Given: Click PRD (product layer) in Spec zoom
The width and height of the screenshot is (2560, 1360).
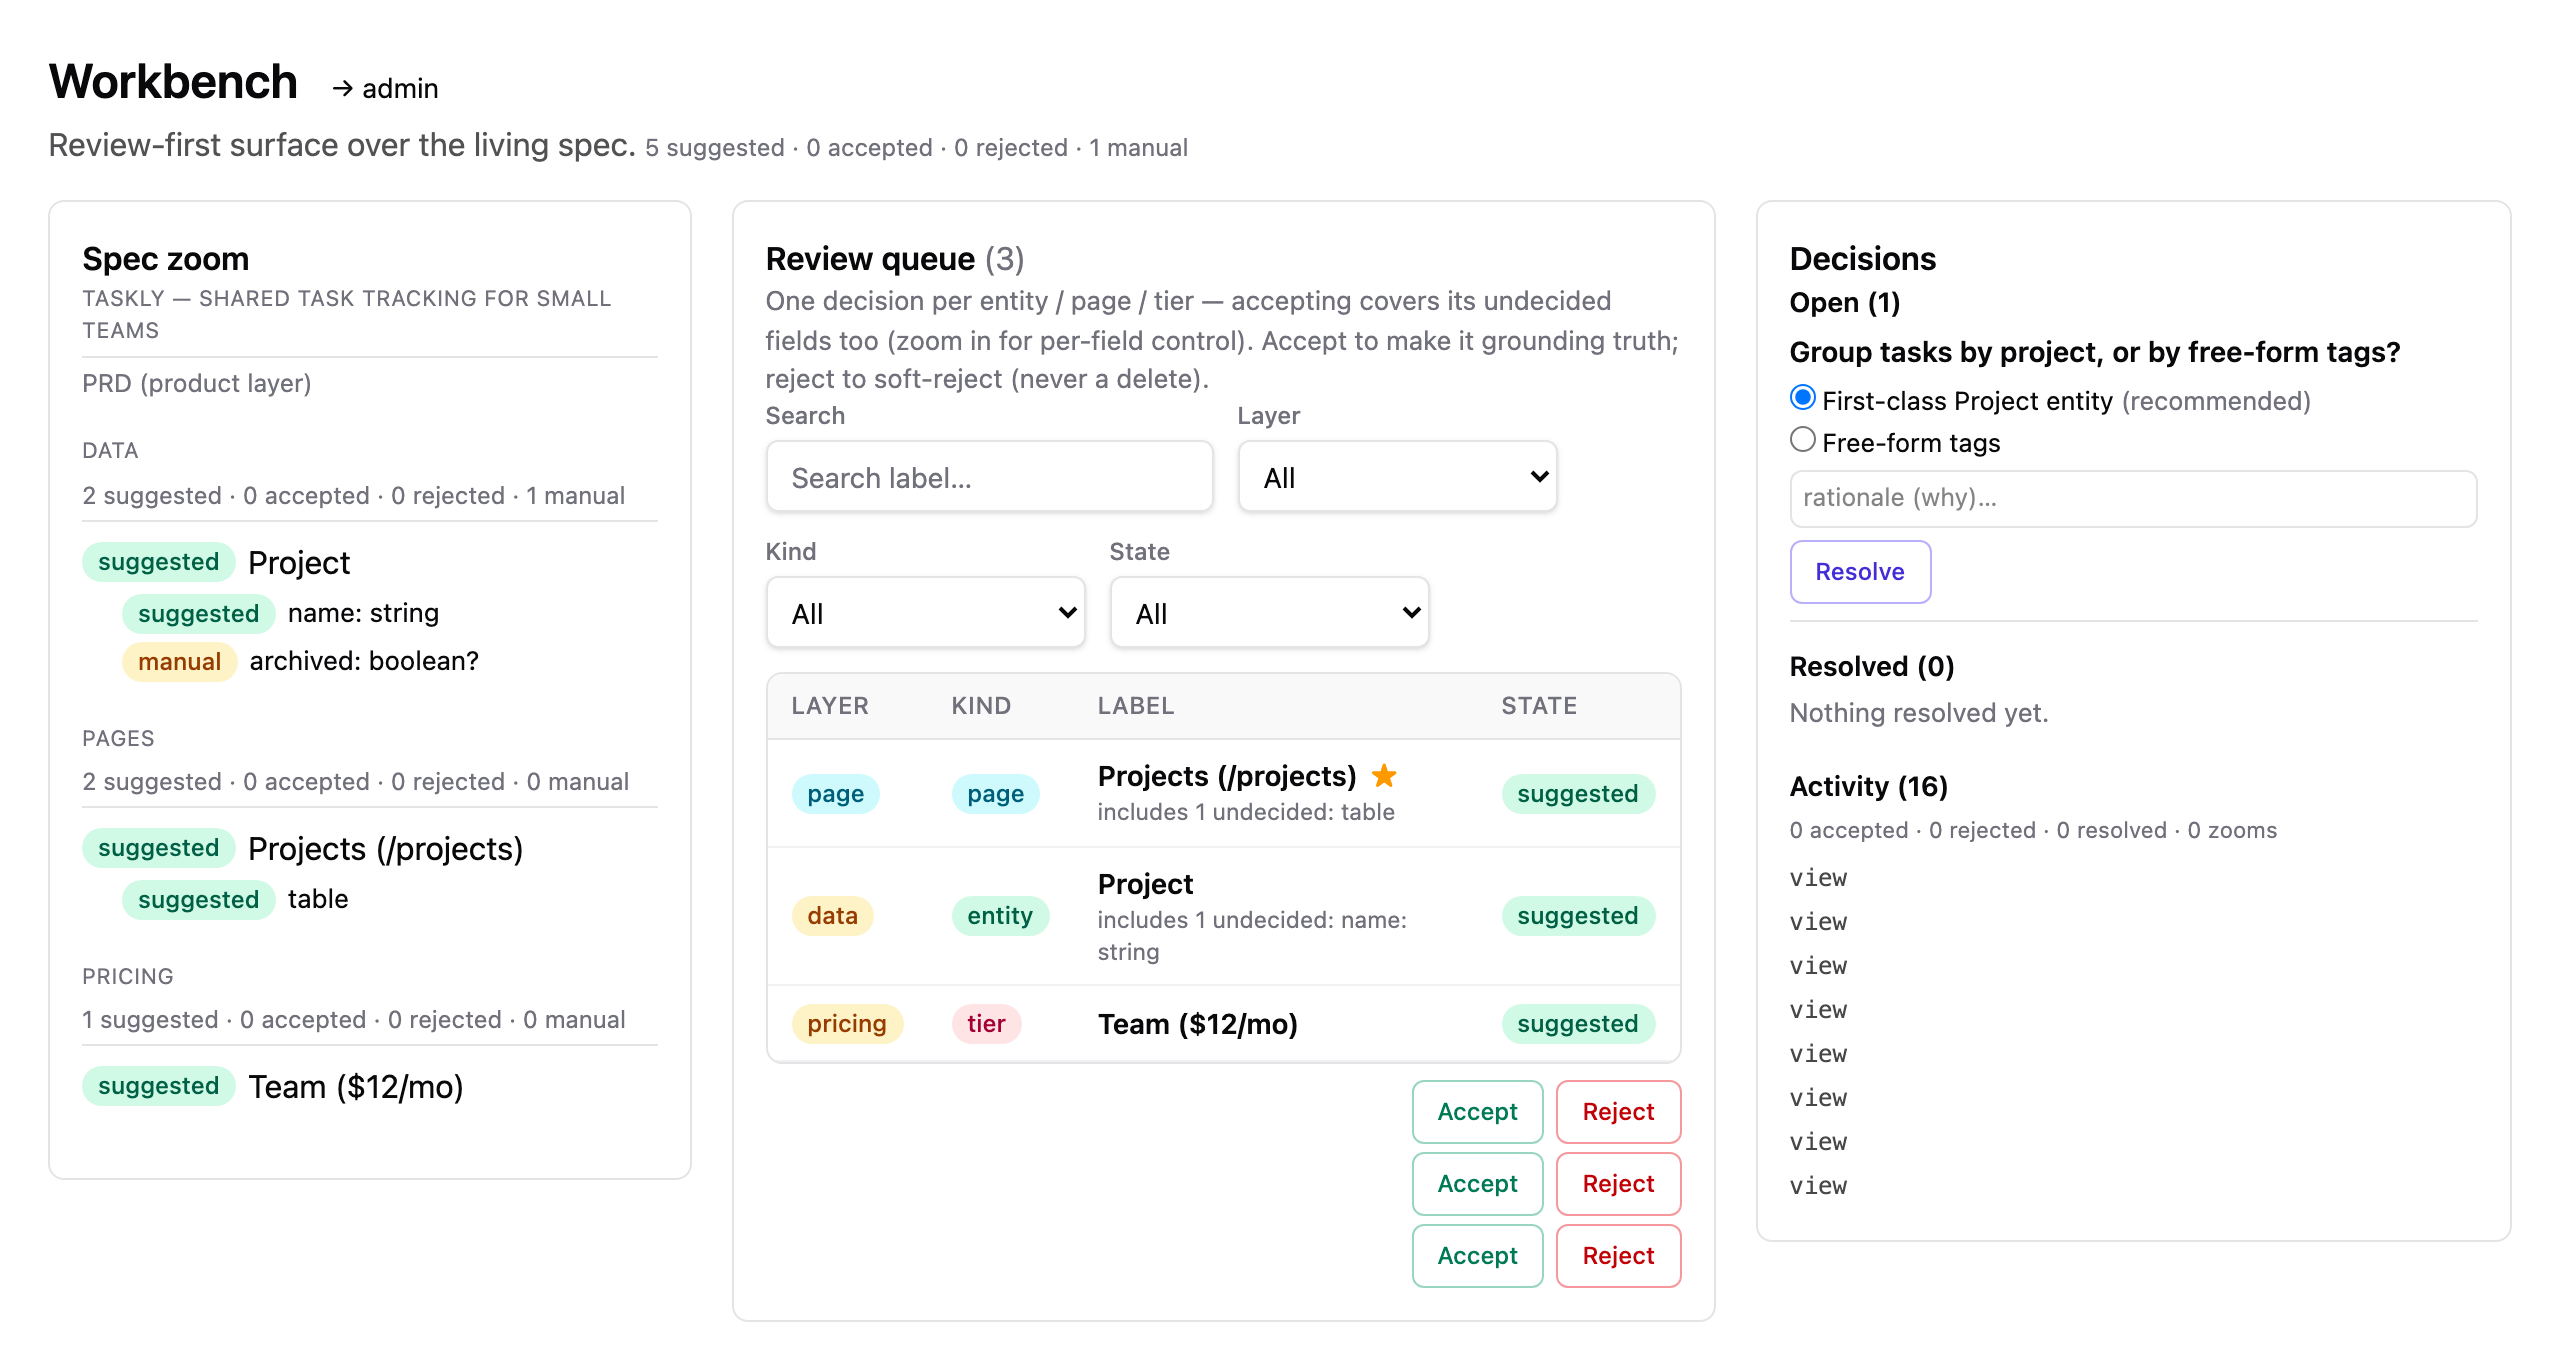Looking at the screenshot, I should (197, 384).
